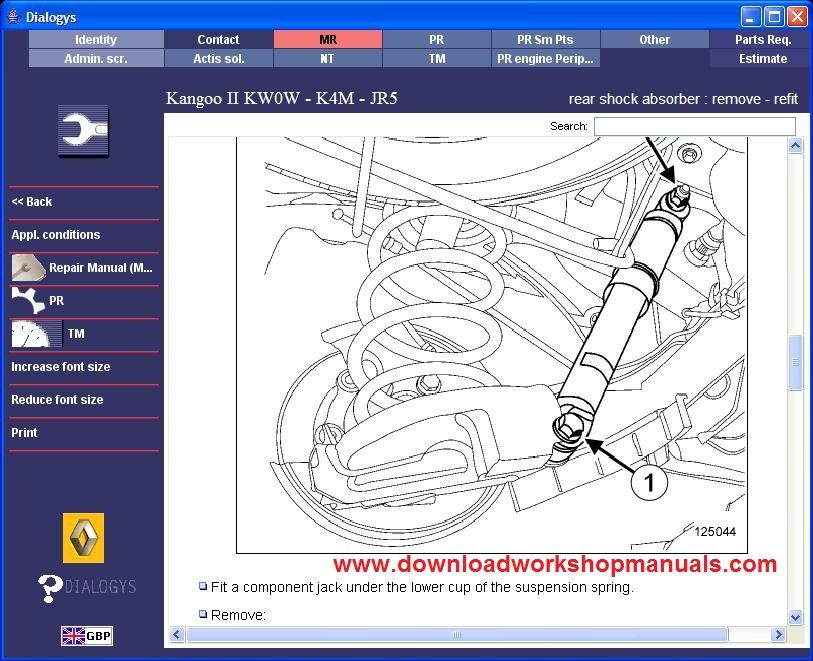Screen dimensions: 813x661
Task: Switch to the TM tab
Action: (x=437, y=59)
